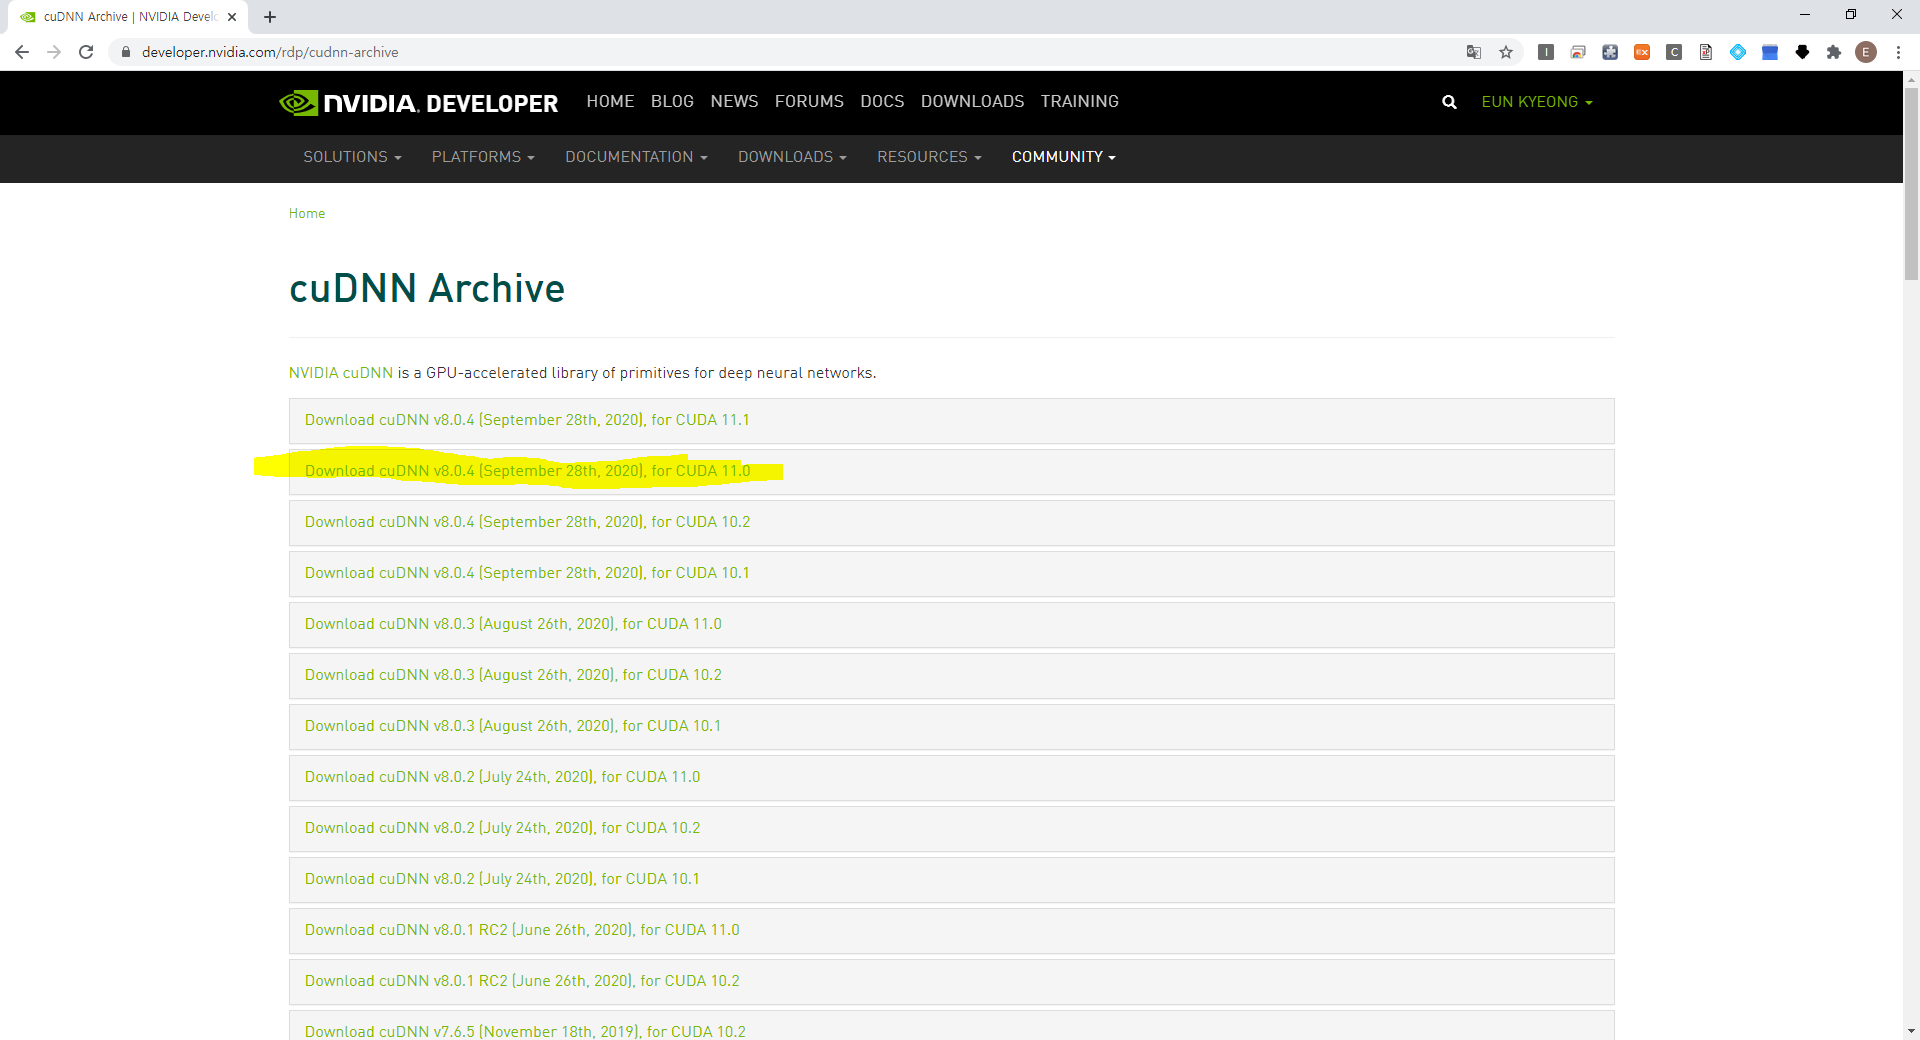Expand cuDNN v8.0.1 RC2 for CUDA 11.0

[951, 931]
